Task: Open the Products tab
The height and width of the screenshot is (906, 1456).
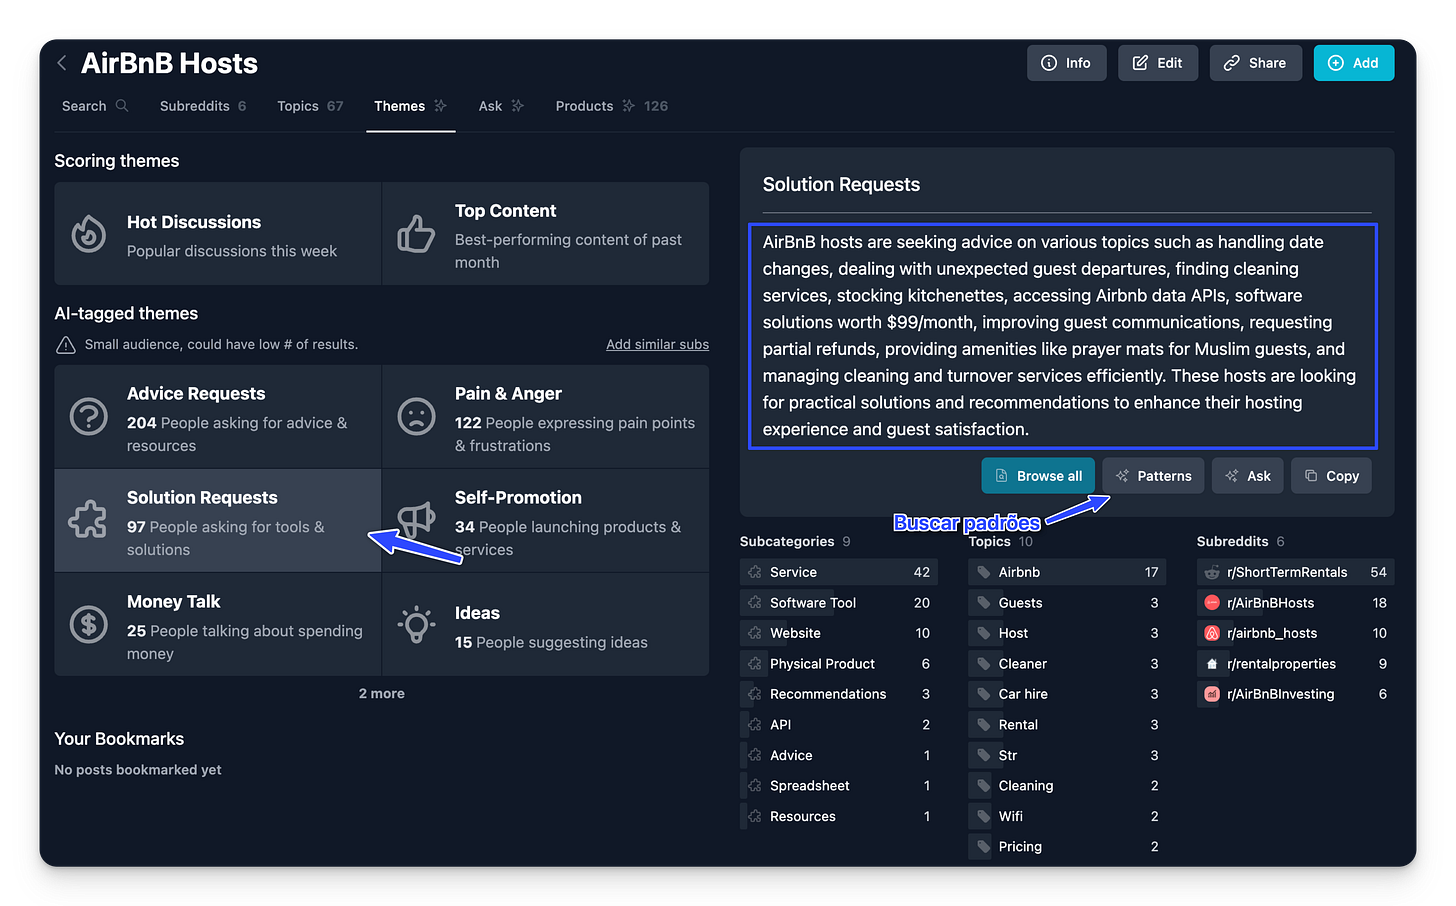Action: (611, 106)
